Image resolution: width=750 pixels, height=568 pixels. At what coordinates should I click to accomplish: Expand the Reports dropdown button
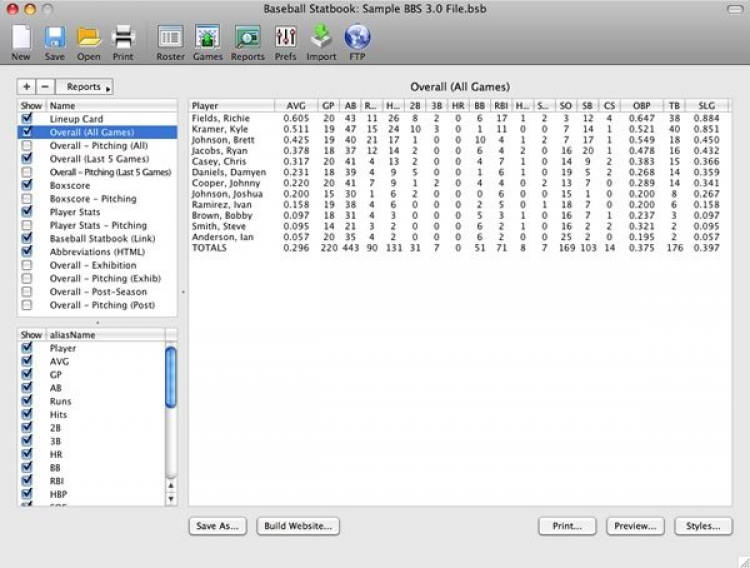point(85,87)
